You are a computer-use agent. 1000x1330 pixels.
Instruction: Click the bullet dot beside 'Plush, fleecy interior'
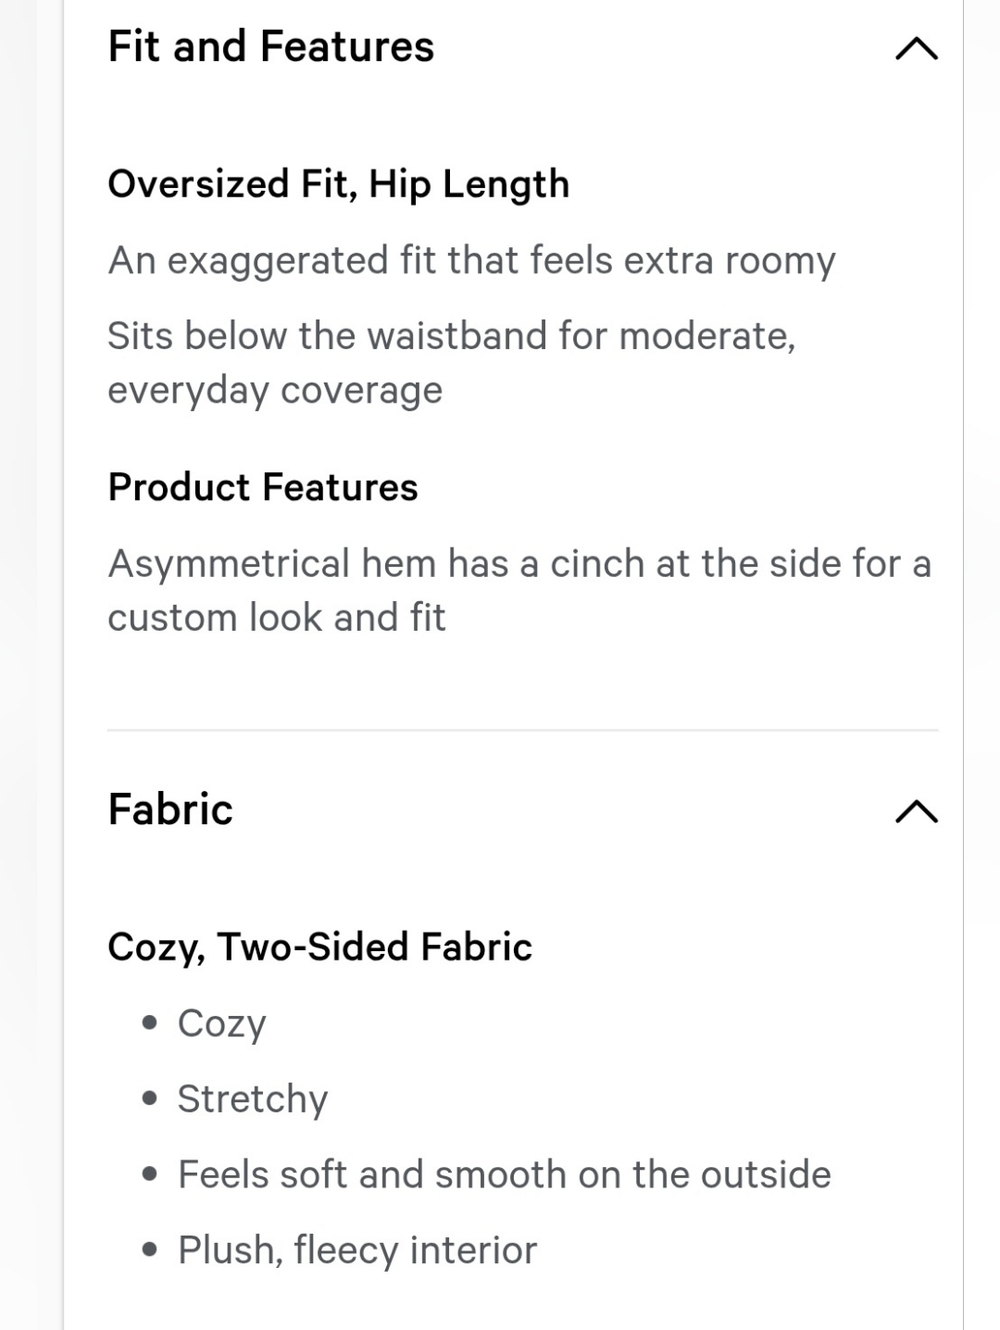point(150,1250)
